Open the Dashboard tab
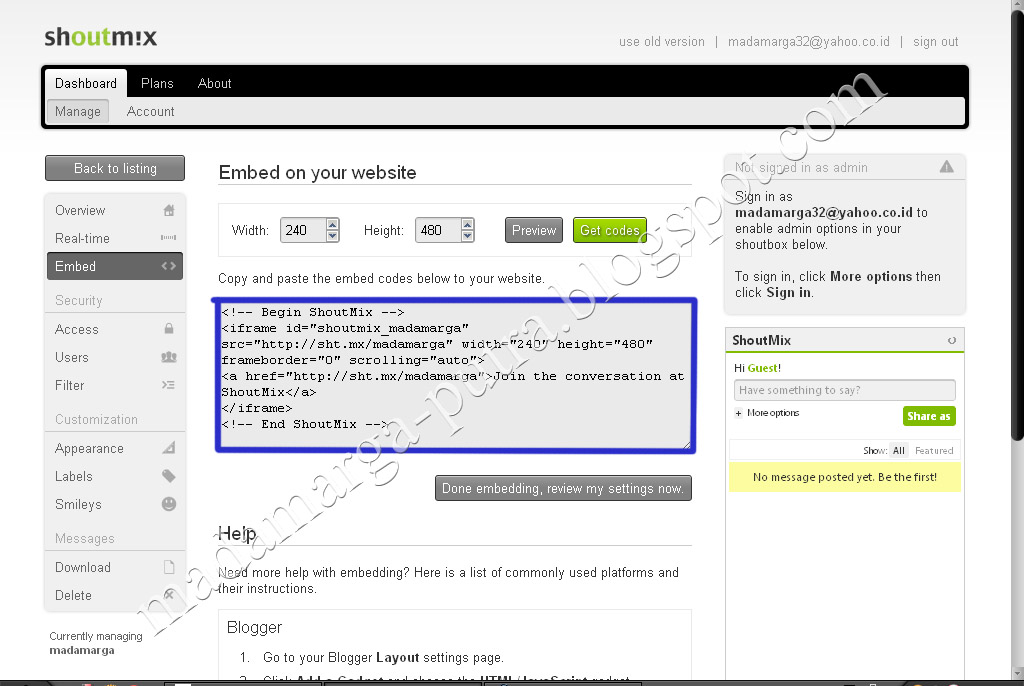 point(86,83)
